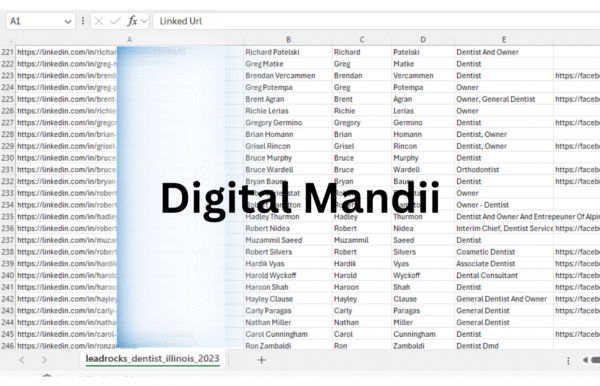Click cell Harold Wyckoff
The image size is (600, 386).
click(288, 275)
